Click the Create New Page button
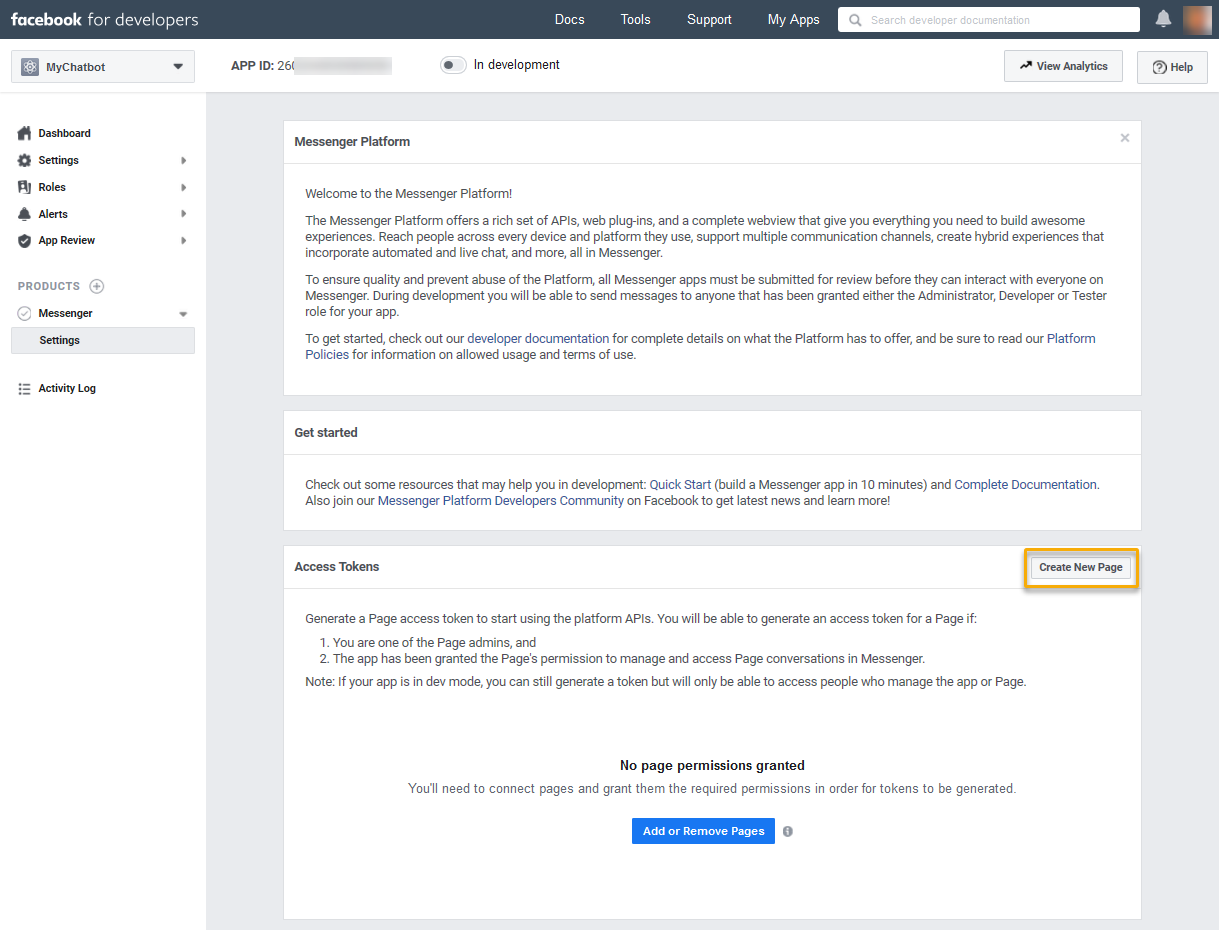 click(1081, 567)
